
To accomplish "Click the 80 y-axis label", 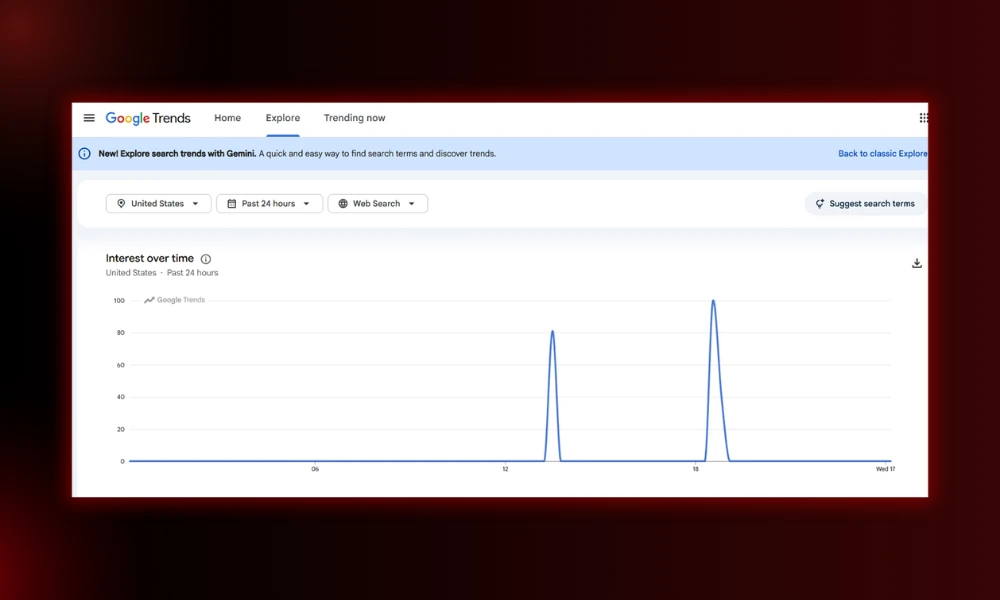I will point(121,333).
